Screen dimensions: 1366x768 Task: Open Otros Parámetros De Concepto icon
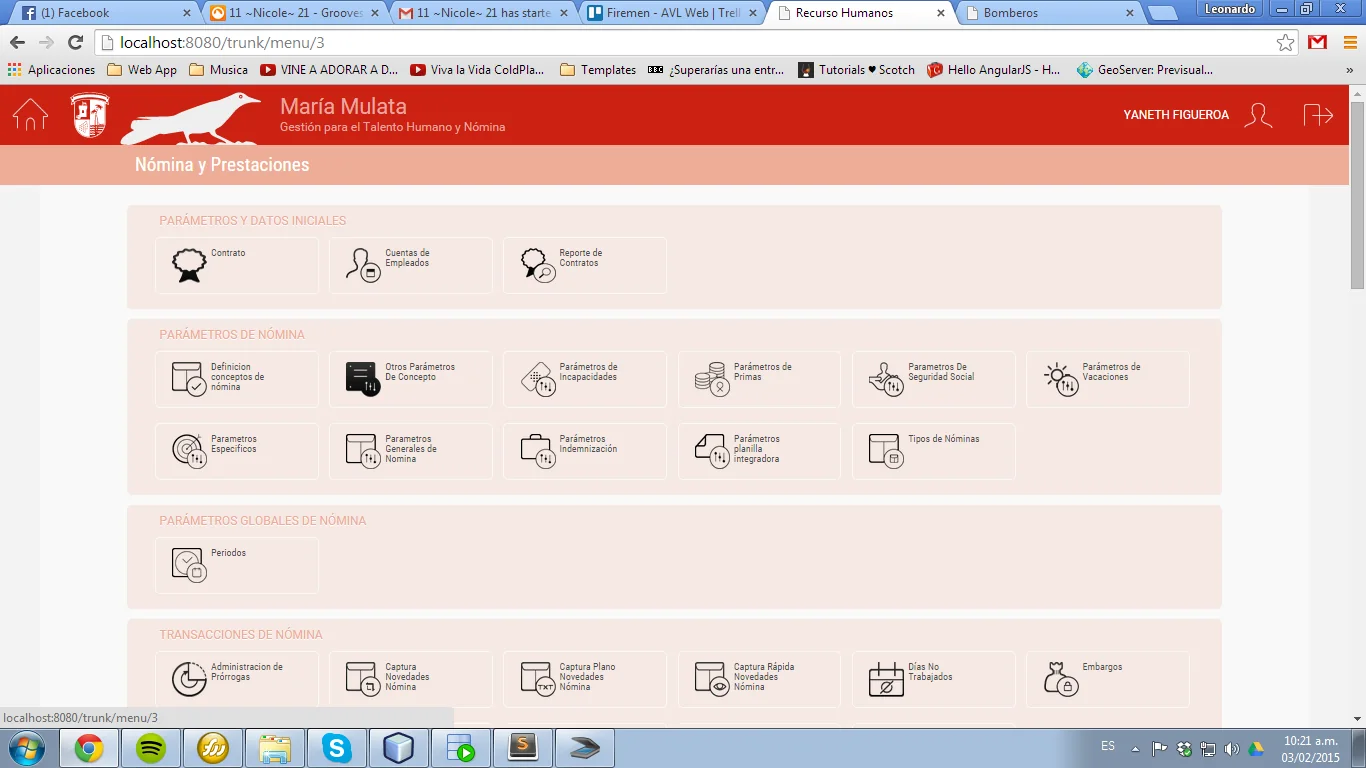tap(363, 379)
